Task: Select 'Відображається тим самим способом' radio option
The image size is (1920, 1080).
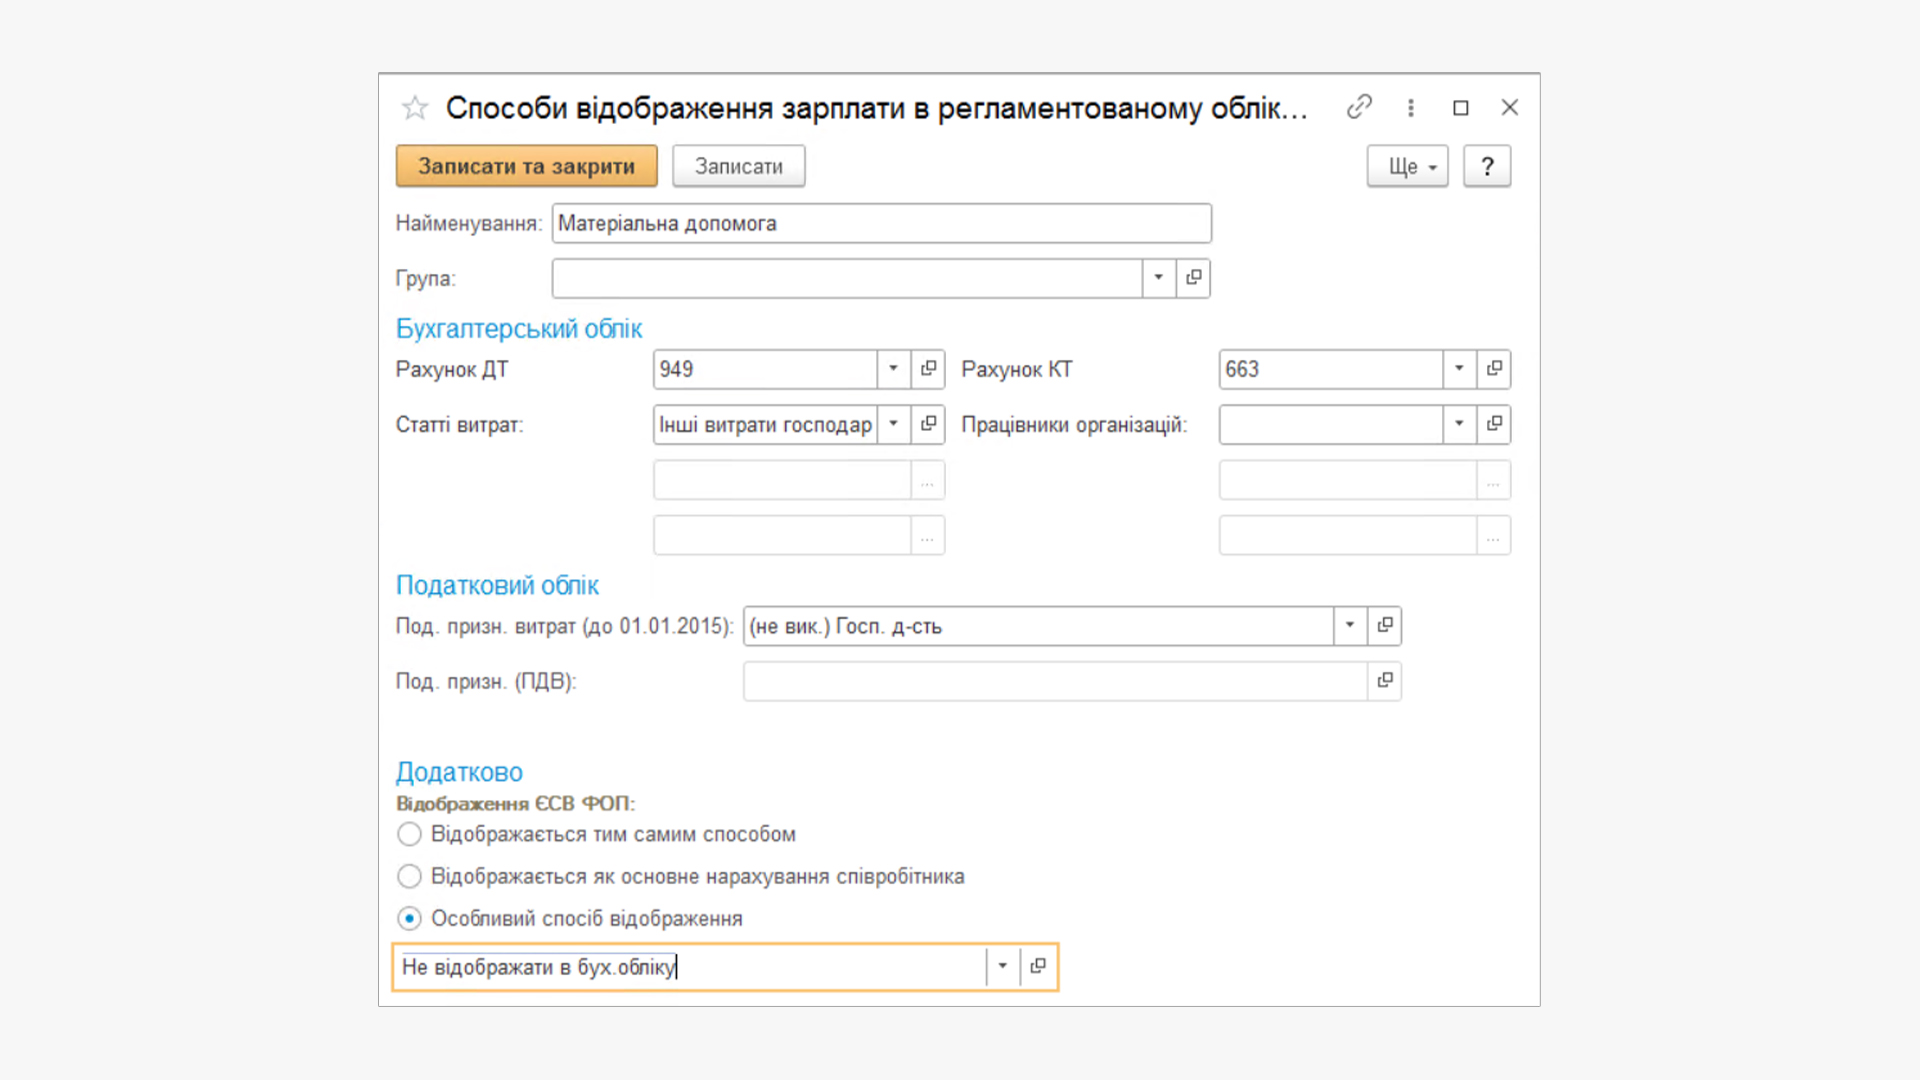Action: 409,834
